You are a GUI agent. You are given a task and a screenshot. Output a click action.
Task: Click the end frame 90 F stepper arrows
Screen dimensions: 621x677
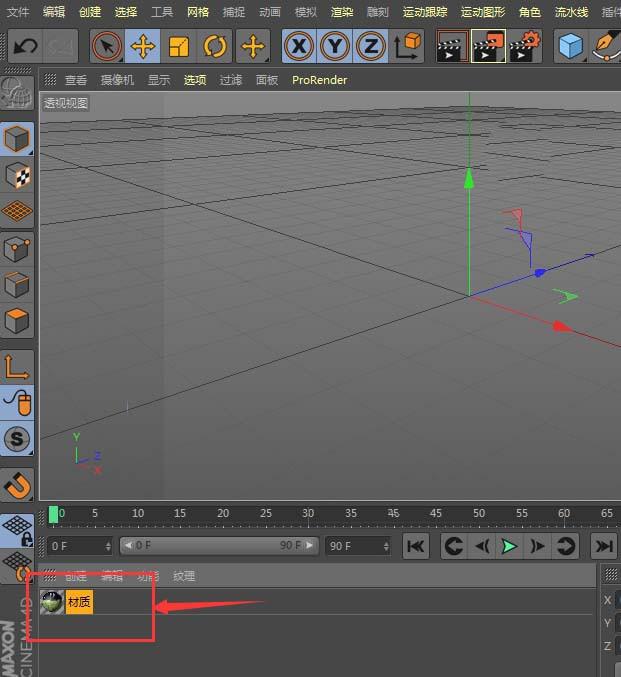pyautogui.click(x=385, y=546)
